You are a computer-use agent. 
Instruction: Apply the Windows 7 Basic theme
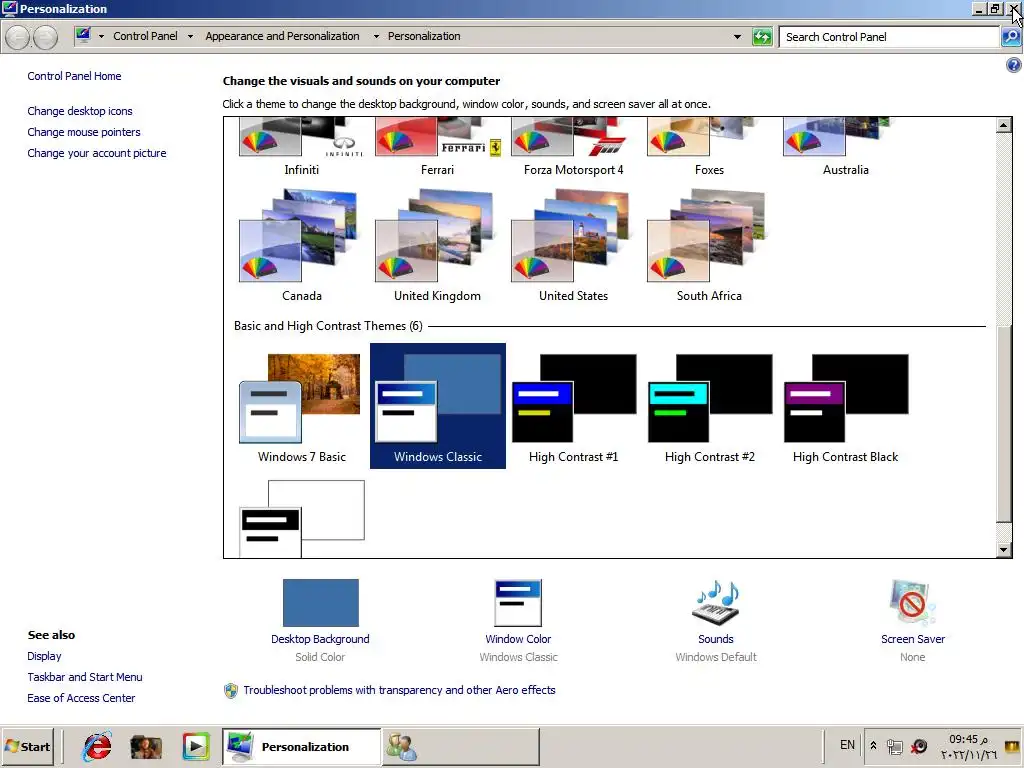coord(301,406)
